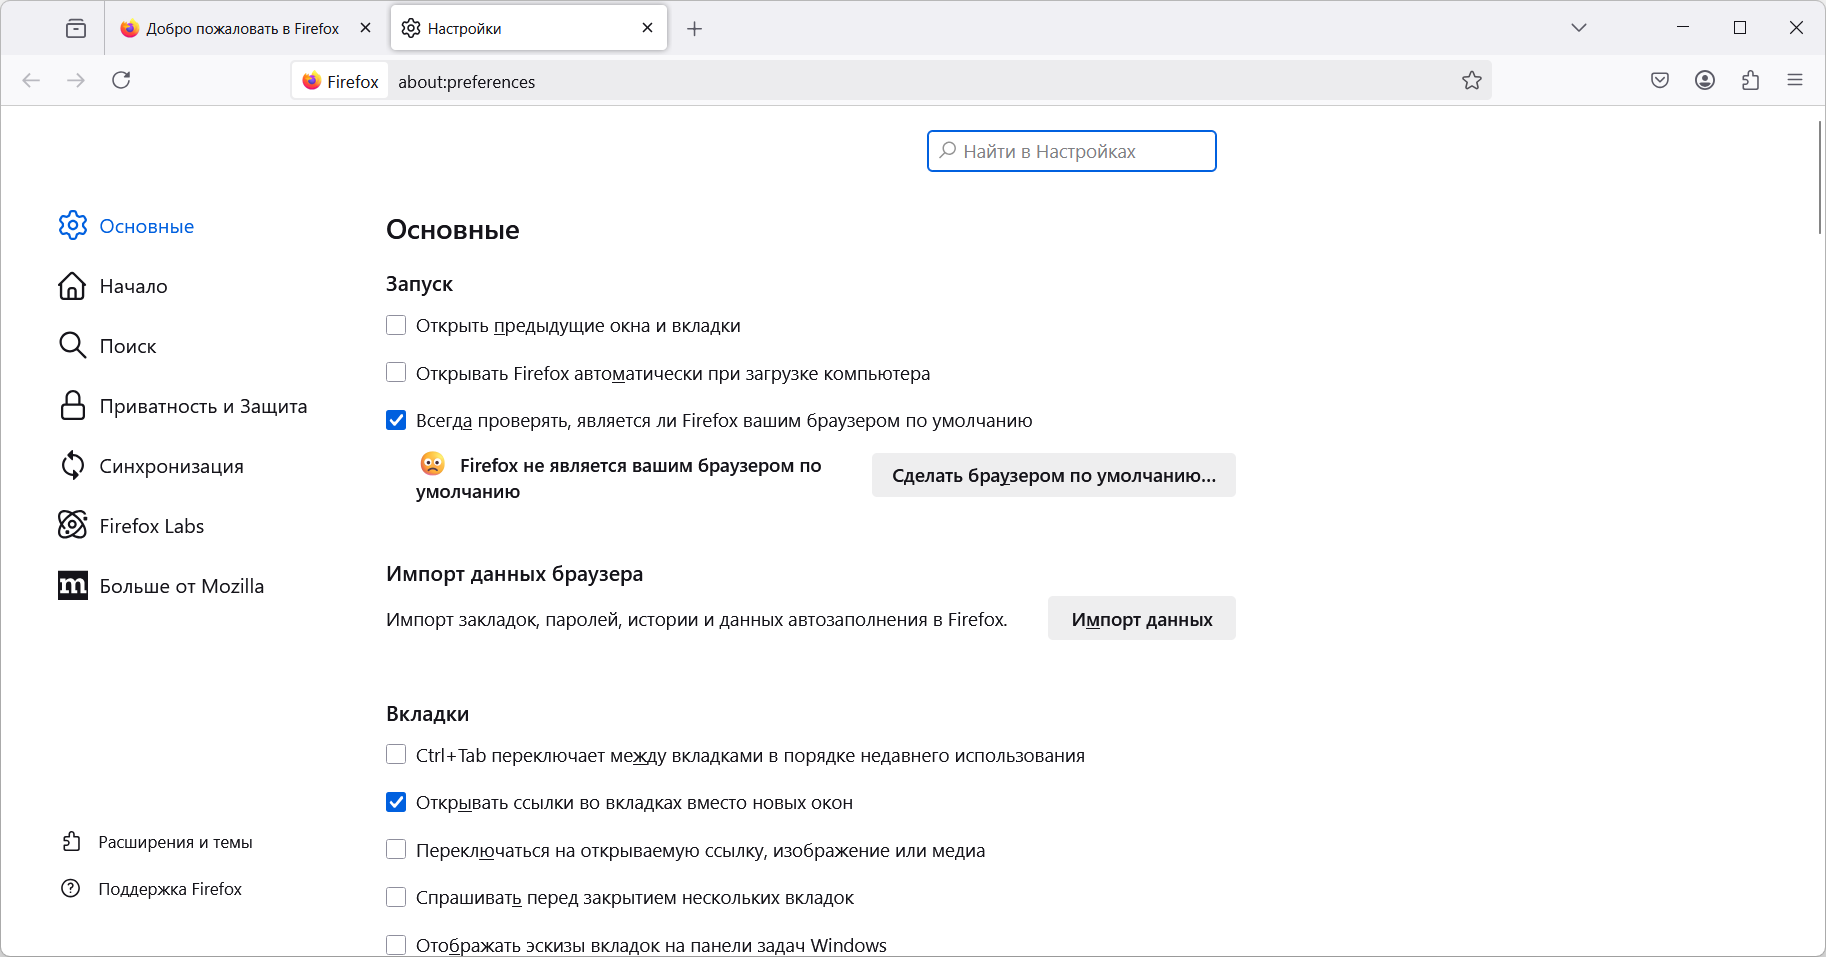
Task: Open the extensions puzzle icon in toolbar
Action: click(1750, 80)
